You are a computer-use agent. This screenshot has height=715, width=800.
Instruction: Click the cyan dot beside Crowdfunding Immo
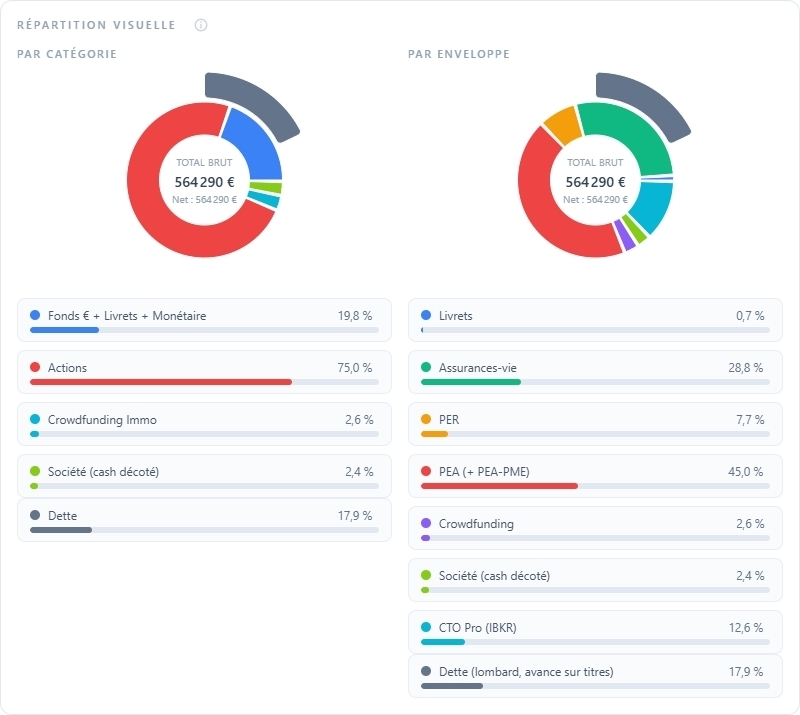pos(35,420)
